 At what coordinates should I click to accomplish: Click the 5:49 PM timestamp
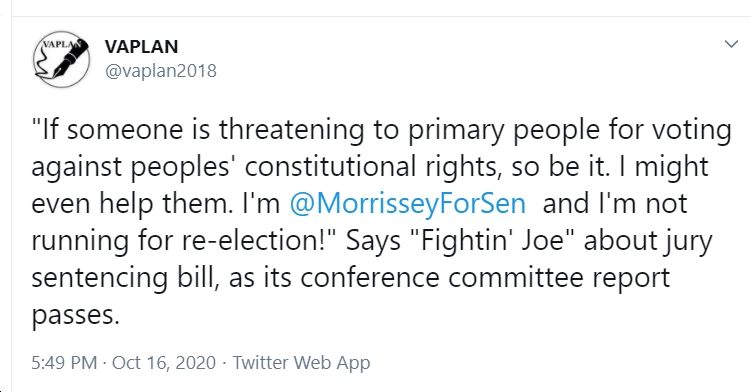(x=64, y=362)
